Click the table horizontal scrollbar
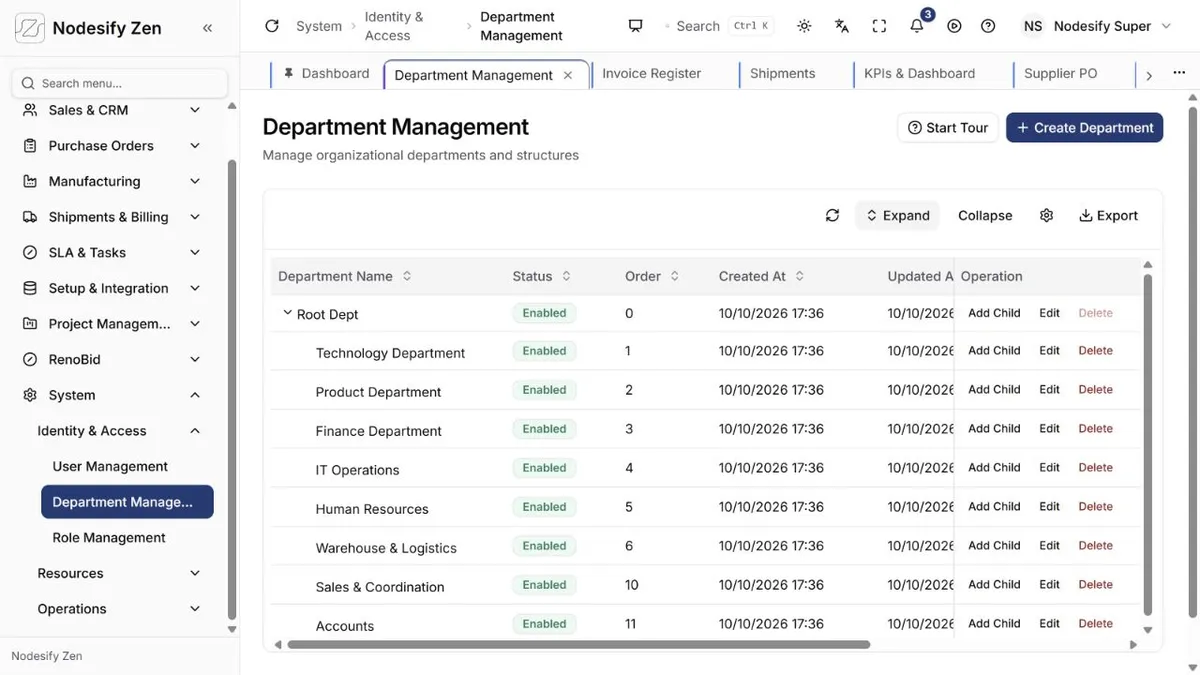1200x675 pixels. pos(579,645)
